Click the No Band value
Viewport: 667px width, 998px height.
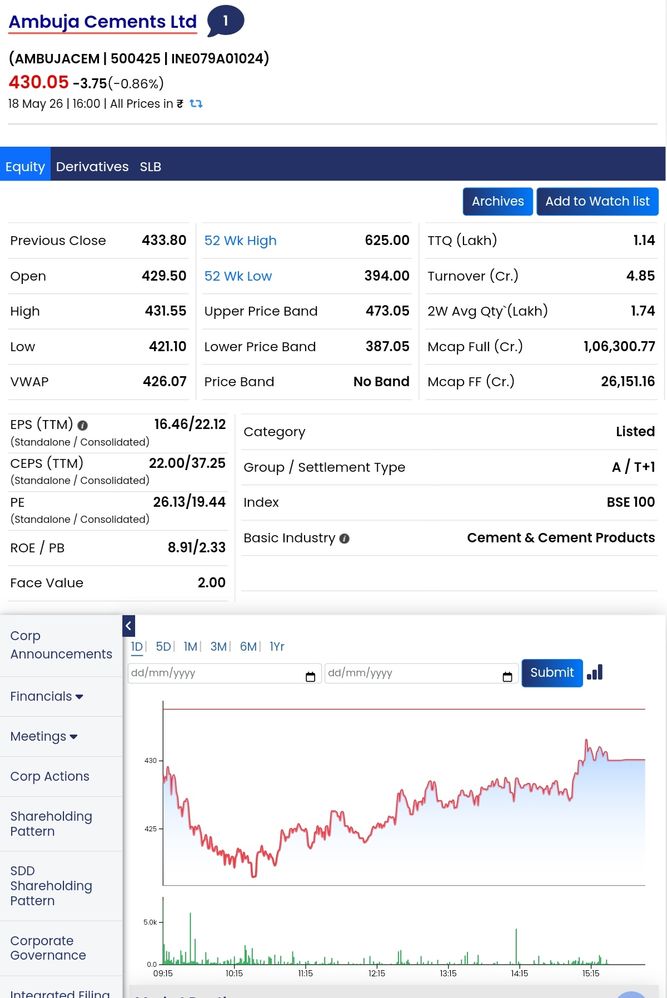click(381, 382)
